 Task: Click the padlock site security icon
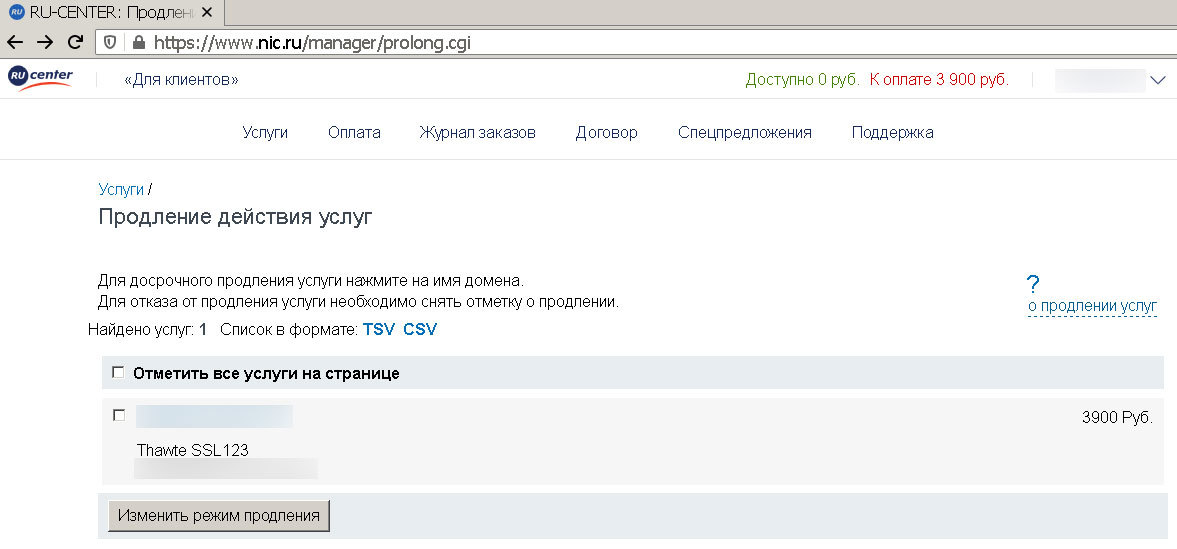click(138, 43)
